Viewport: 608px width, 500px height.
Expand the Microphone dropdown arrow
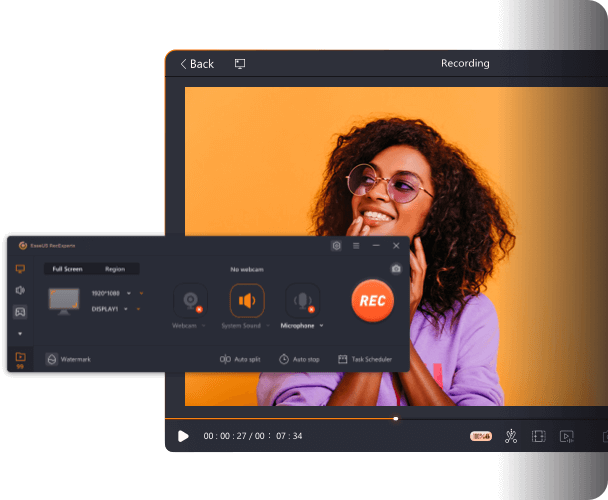coord(322,326)
